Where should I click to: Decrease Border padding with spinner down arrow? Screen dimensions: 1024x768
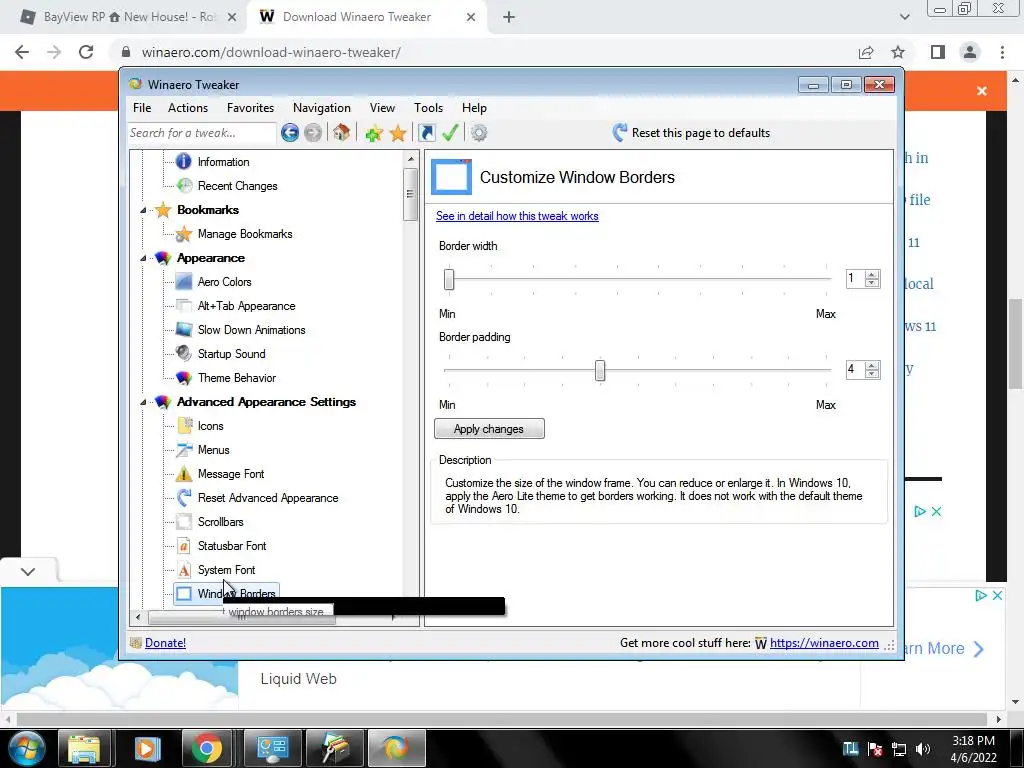pos(872,374)
